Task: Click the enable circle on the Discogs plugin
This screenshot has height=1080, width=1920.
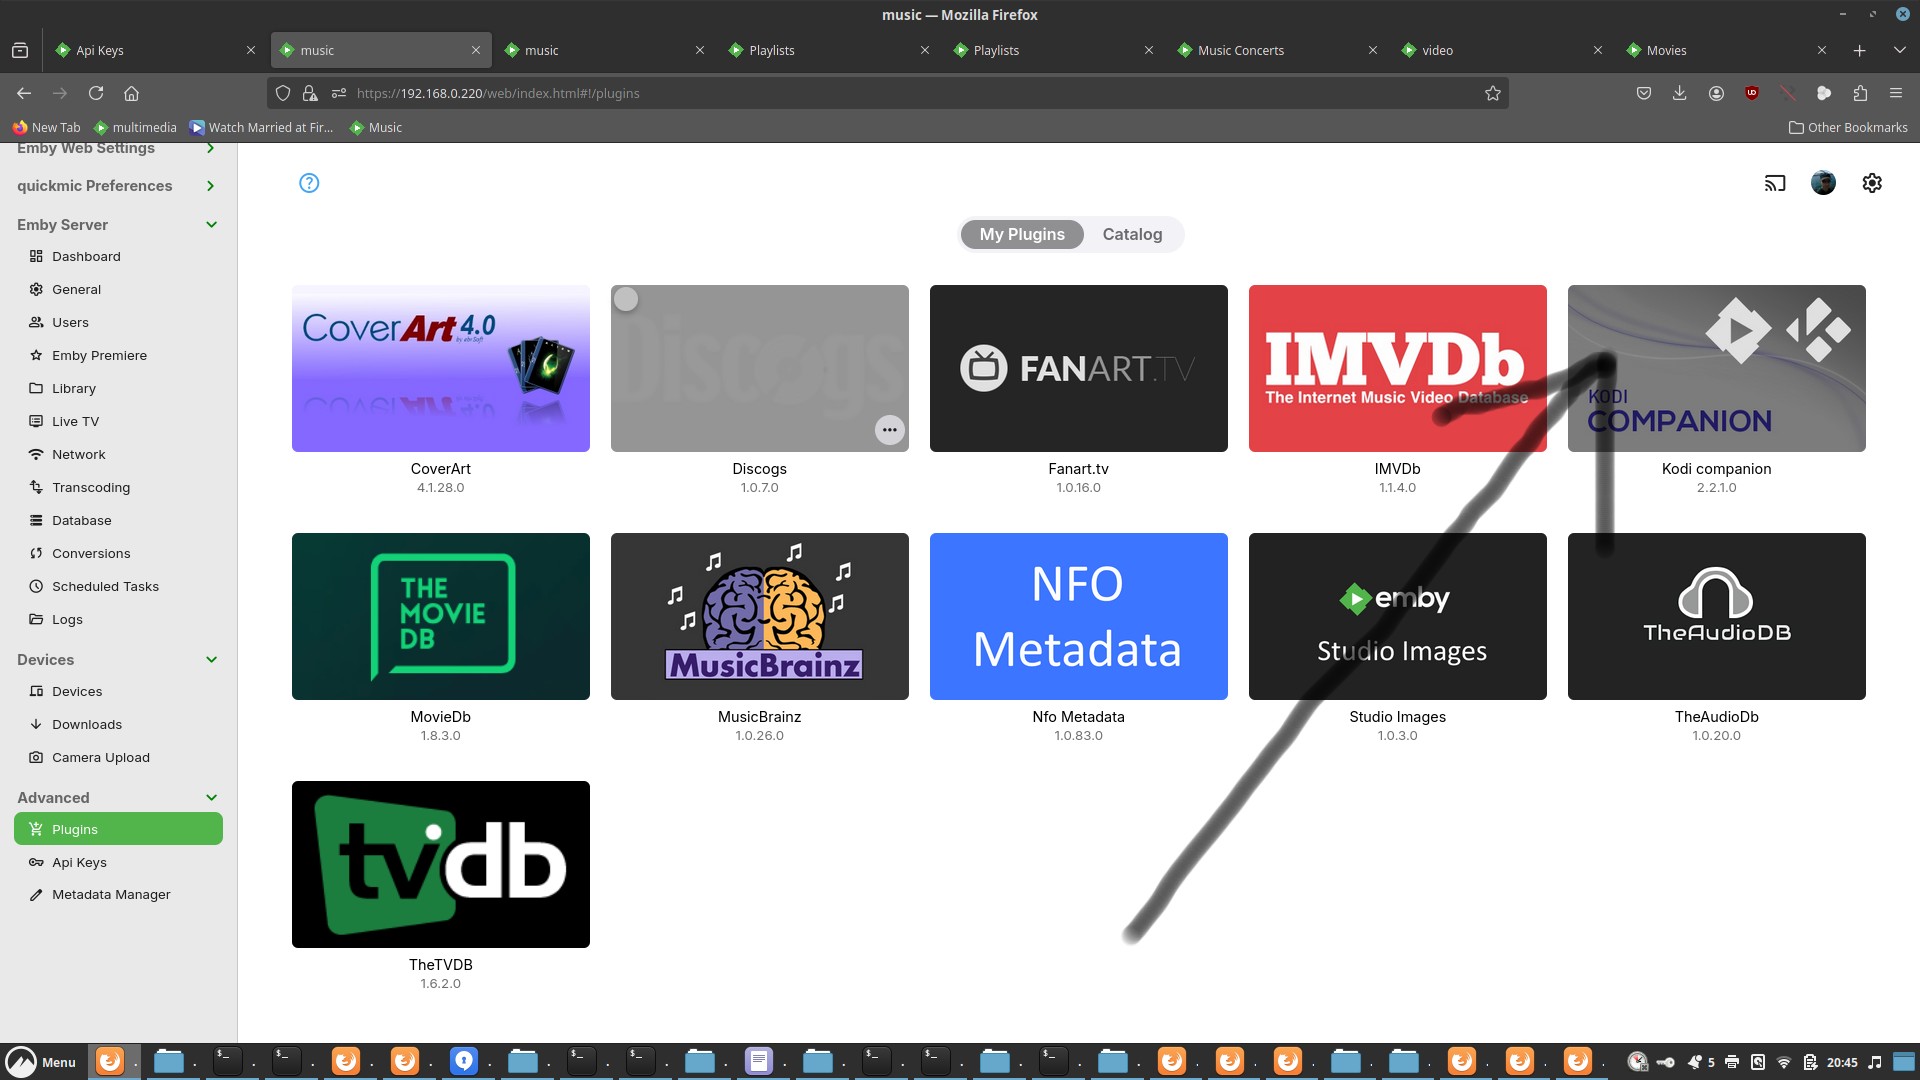Action: click(626, 298)
